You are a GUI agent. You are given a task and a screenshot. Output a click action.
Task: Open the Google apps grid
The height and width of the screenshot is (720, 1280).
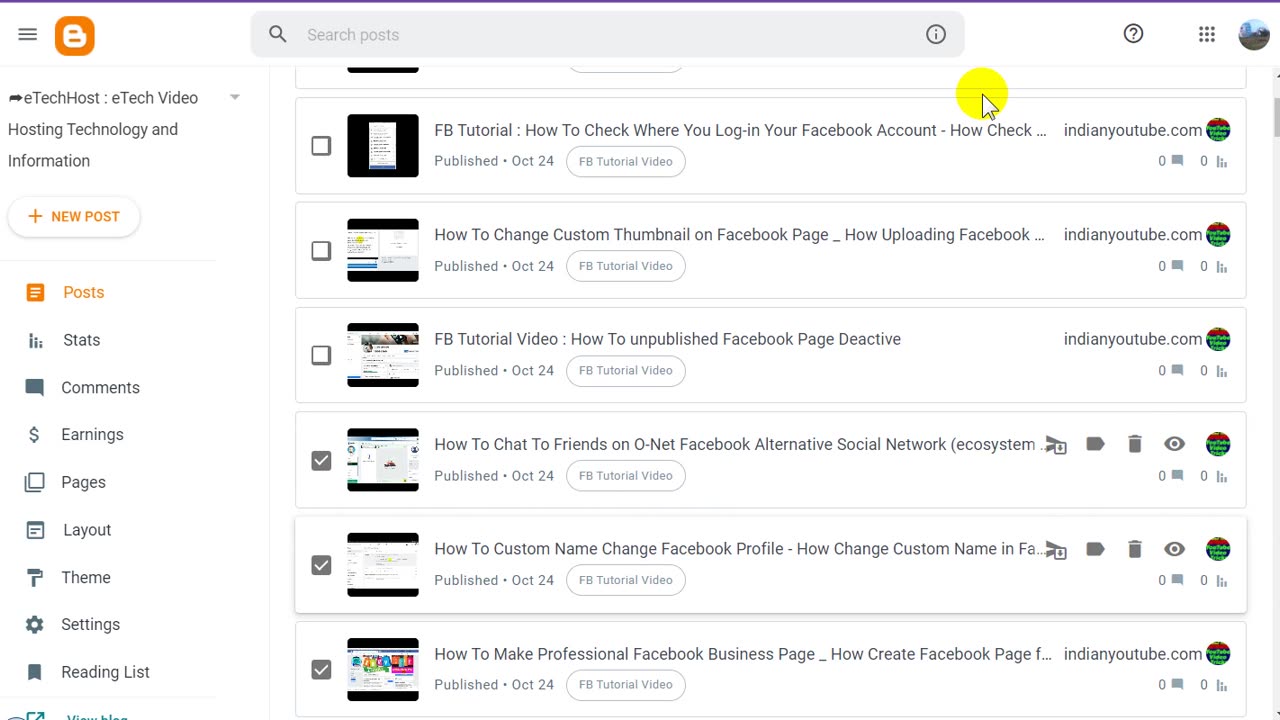(x=1207, y=34)
